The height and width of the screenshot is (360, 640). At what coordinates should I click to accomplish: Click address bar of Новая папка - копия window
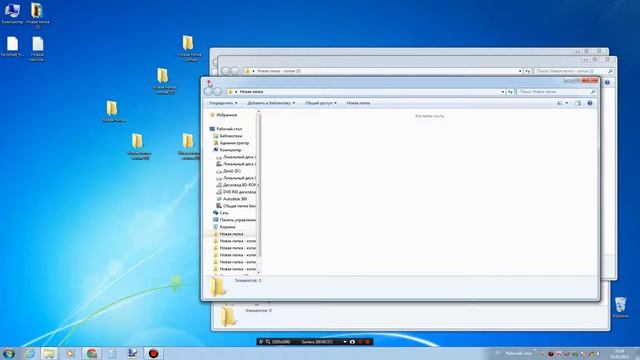(x=384, y=71)
